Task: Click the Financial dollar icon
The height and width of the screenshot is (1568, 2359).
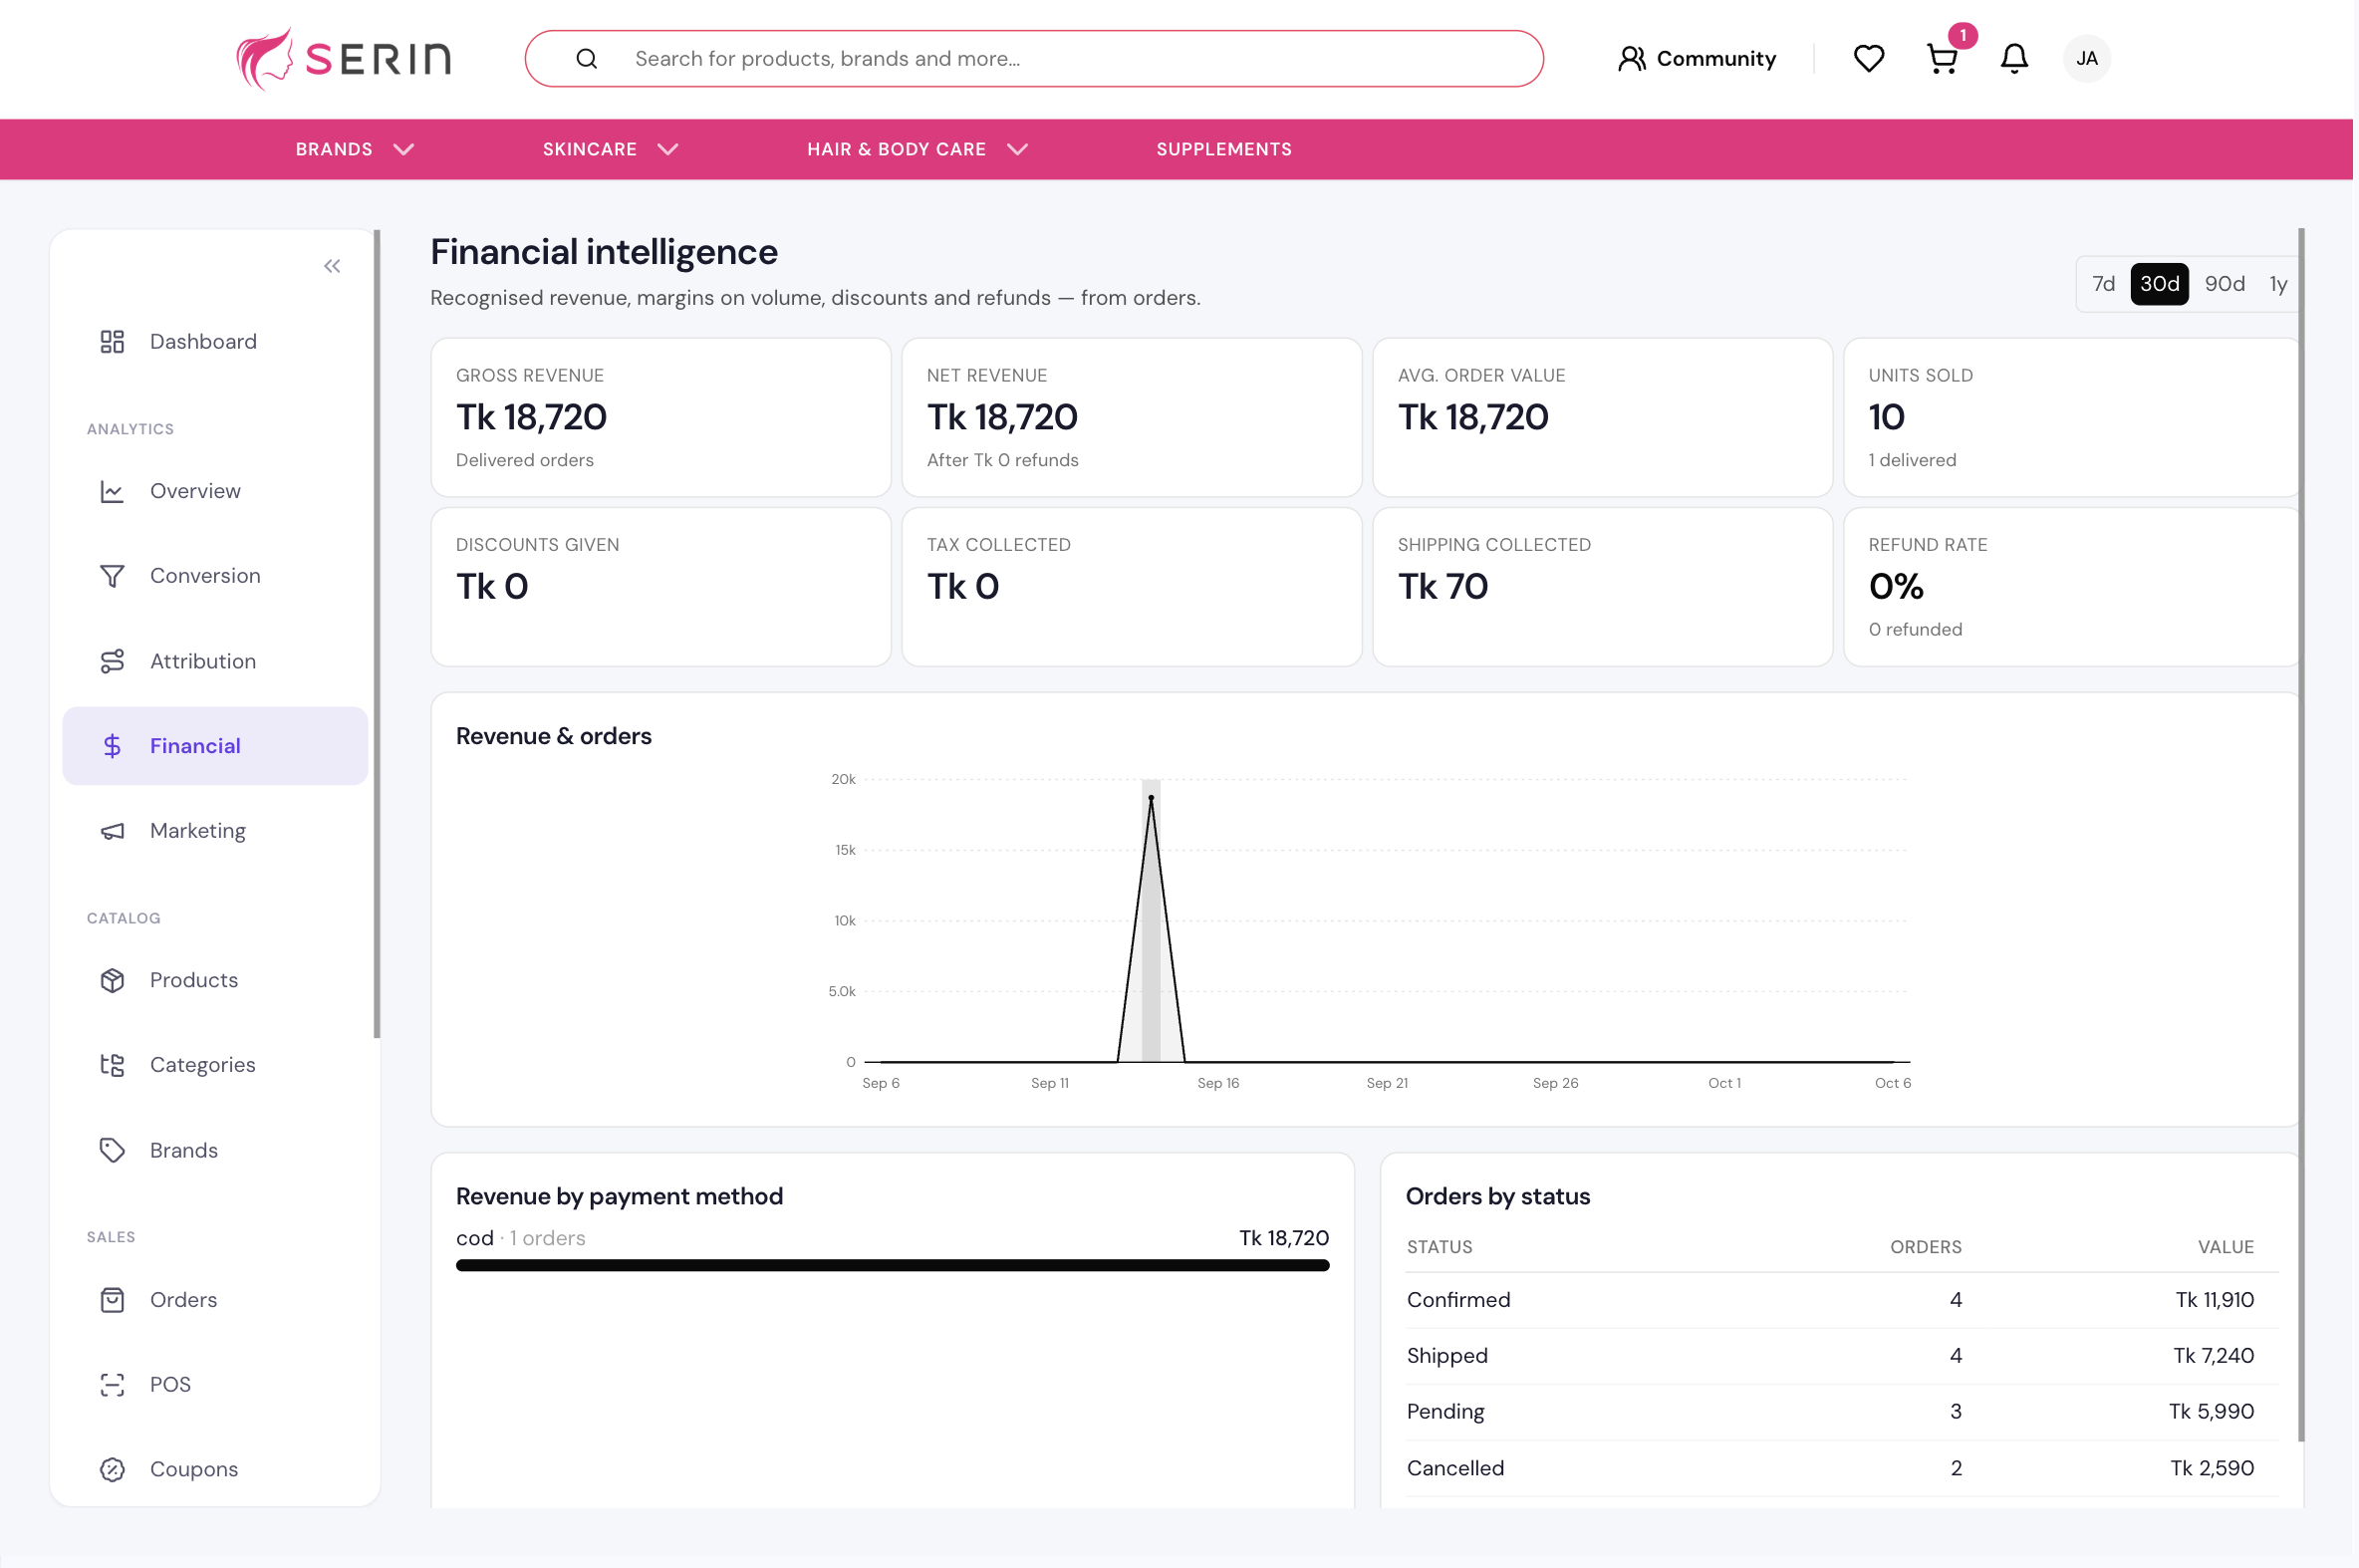Action: tap(112, 746)
